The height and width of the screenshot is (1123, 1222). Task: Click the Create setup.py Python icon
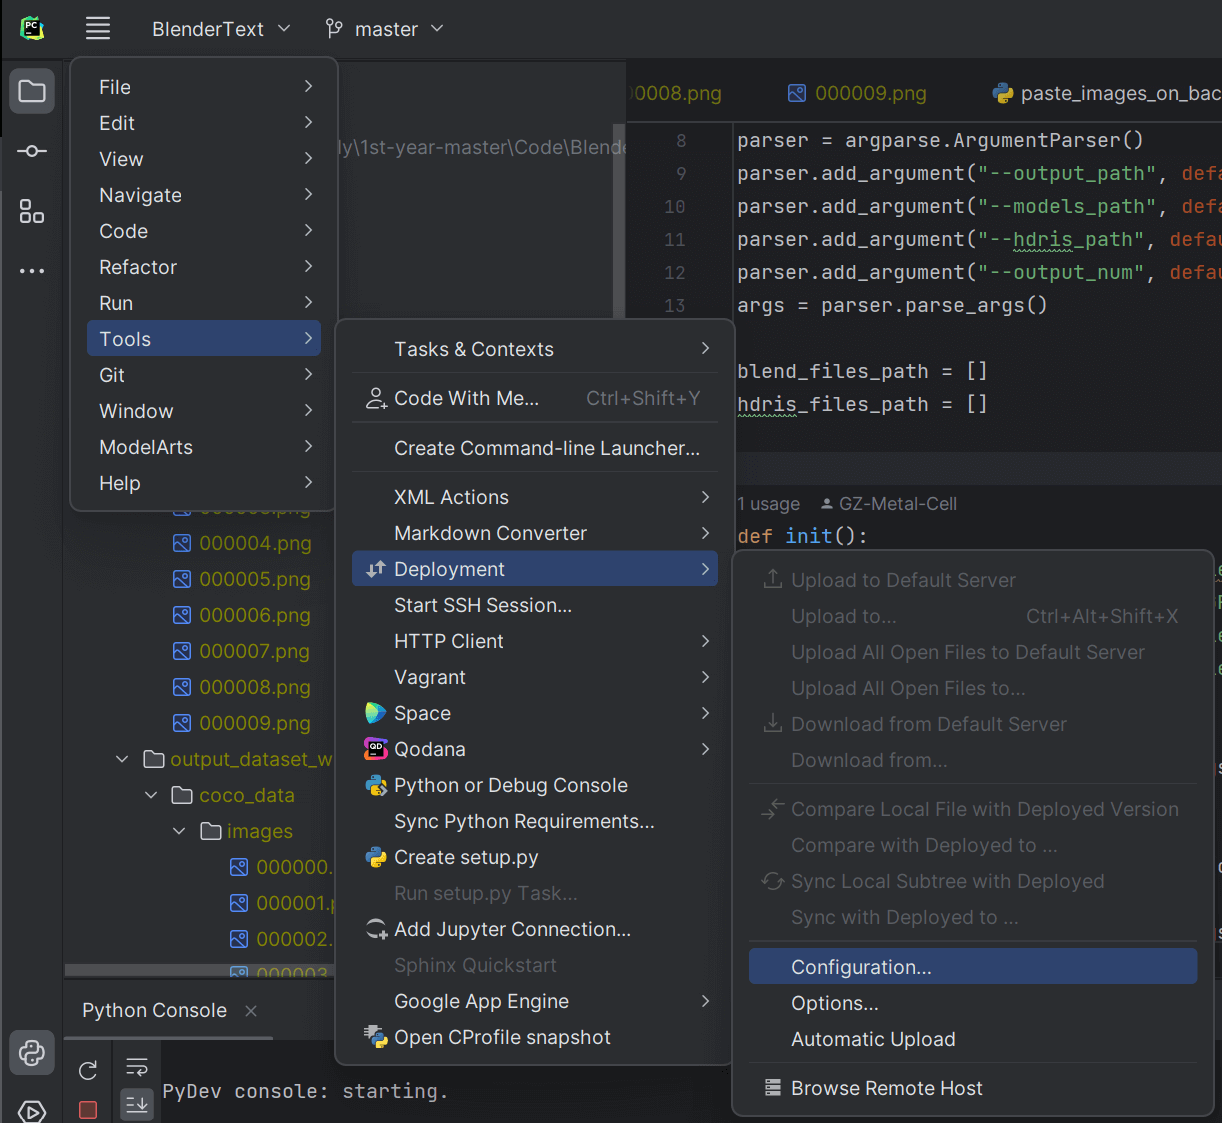376,857
